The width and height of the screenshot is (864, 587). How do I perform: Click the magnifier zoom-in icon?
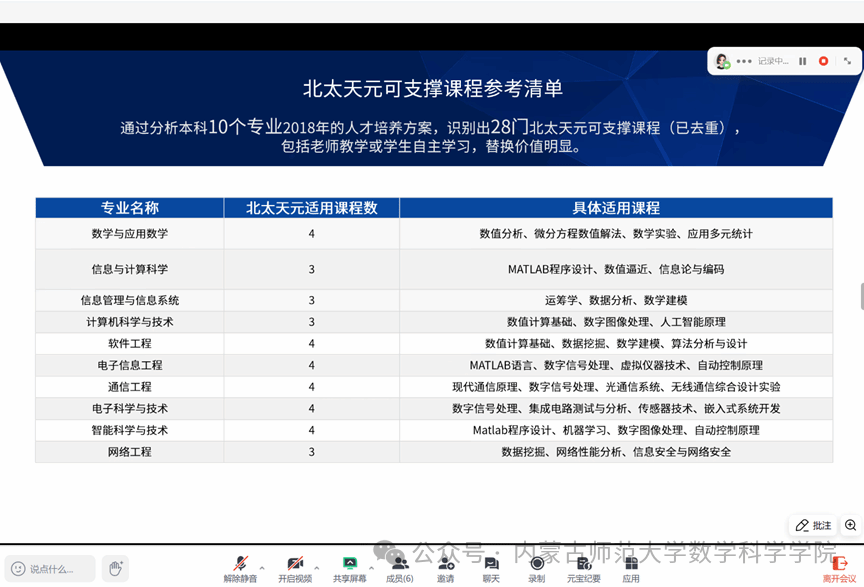pyautogui.click(x=851, y=525)
